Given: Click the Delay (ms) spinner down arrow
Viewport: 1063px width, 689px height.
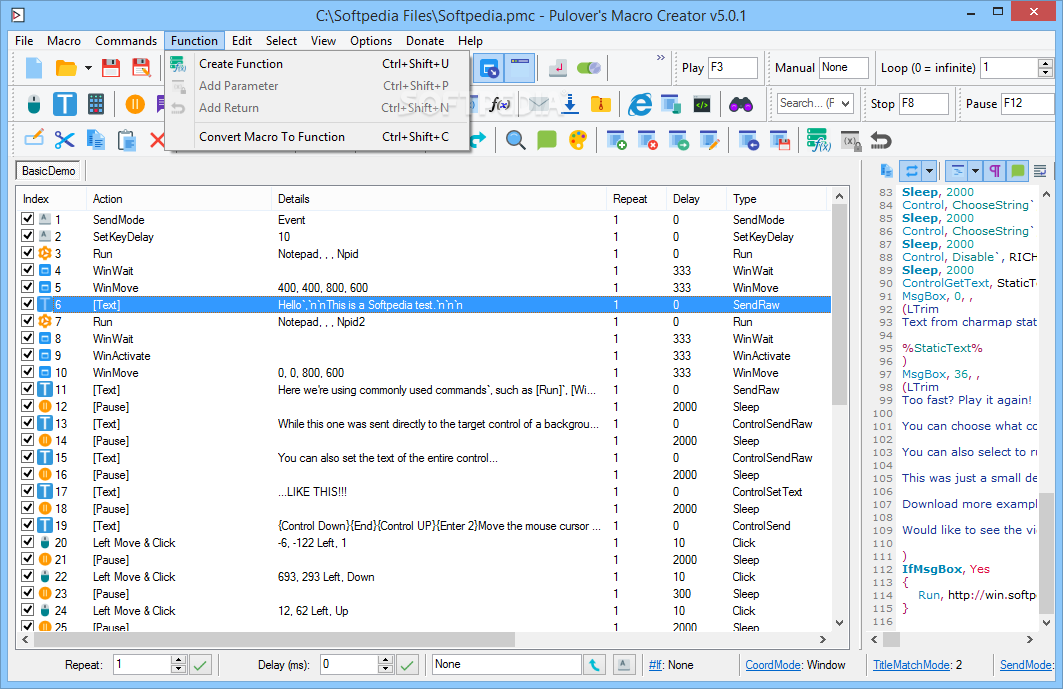Looking at the screenshot, I should [386, 669].
